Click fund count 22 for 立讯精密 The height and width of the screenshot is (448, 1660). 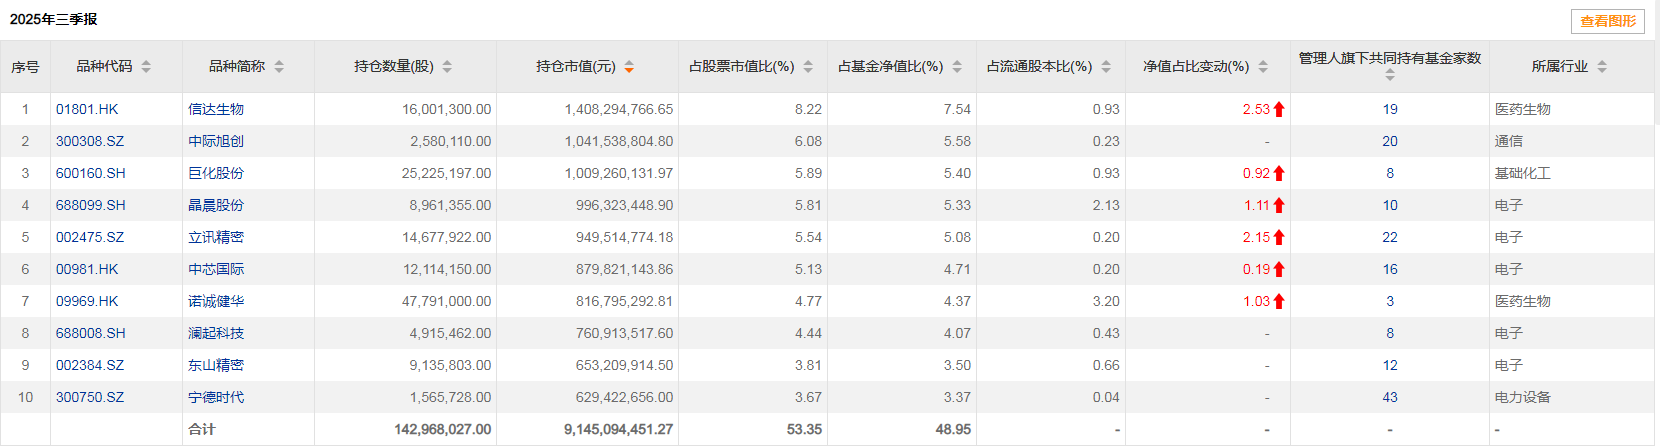tap(1390, 237)
